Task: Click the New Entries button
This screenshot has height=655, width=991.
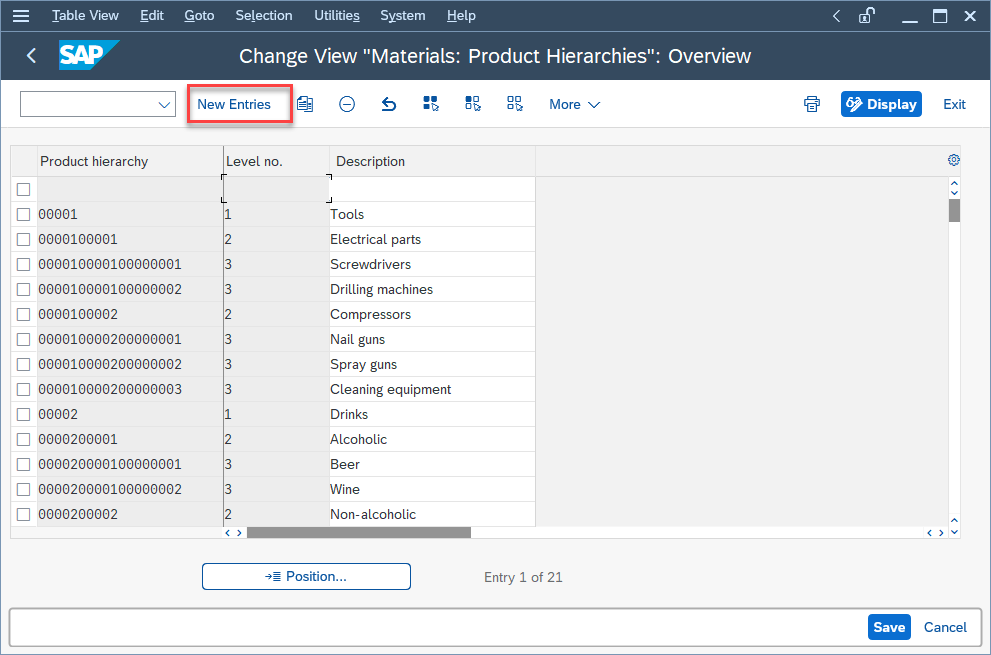Action: (x=239, y=104)
